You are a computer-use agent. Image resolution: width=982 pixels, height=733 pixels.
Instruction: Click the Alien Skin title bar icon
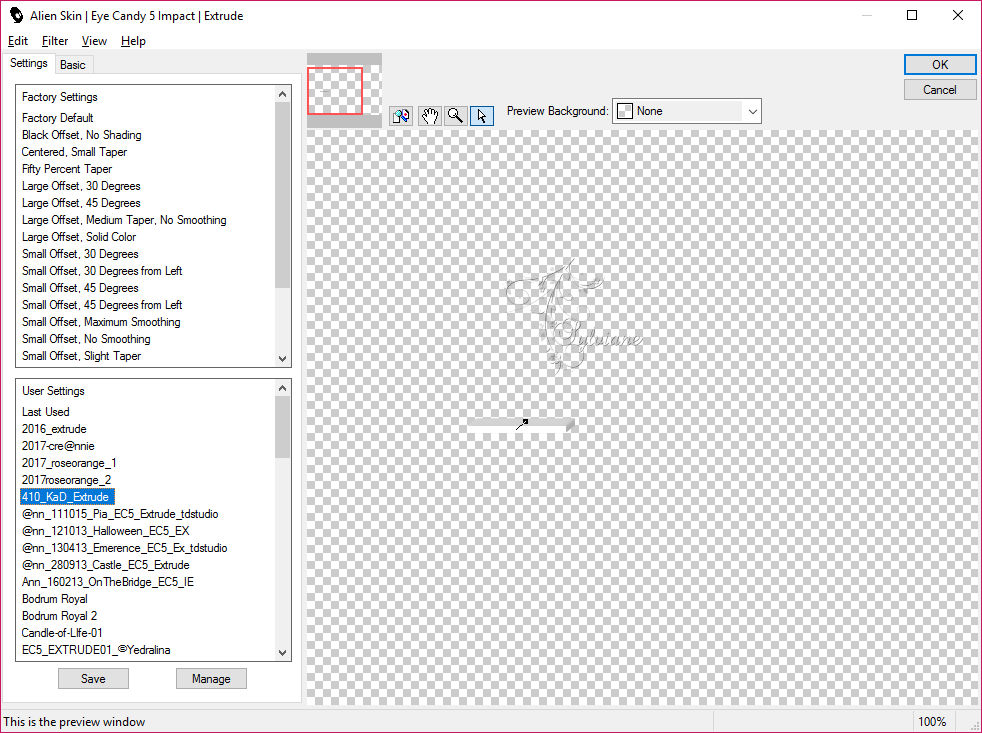[x=16, y=15]
